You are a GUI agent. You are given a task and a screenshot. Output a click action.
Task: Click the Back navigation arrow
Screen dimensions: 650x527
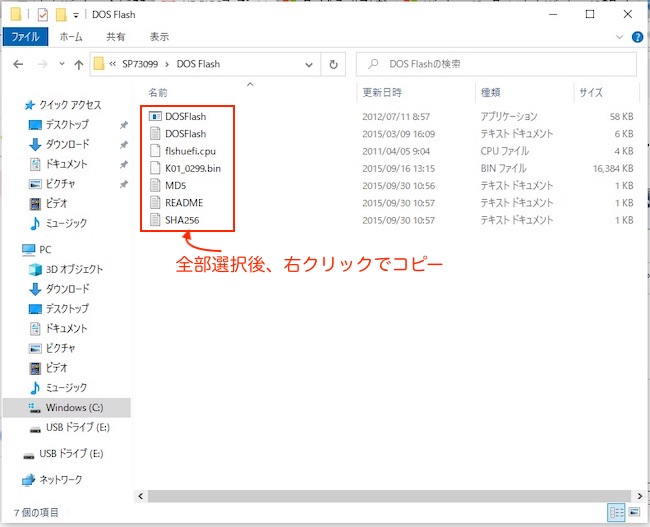pyautogui.click(x=18, y=64)
